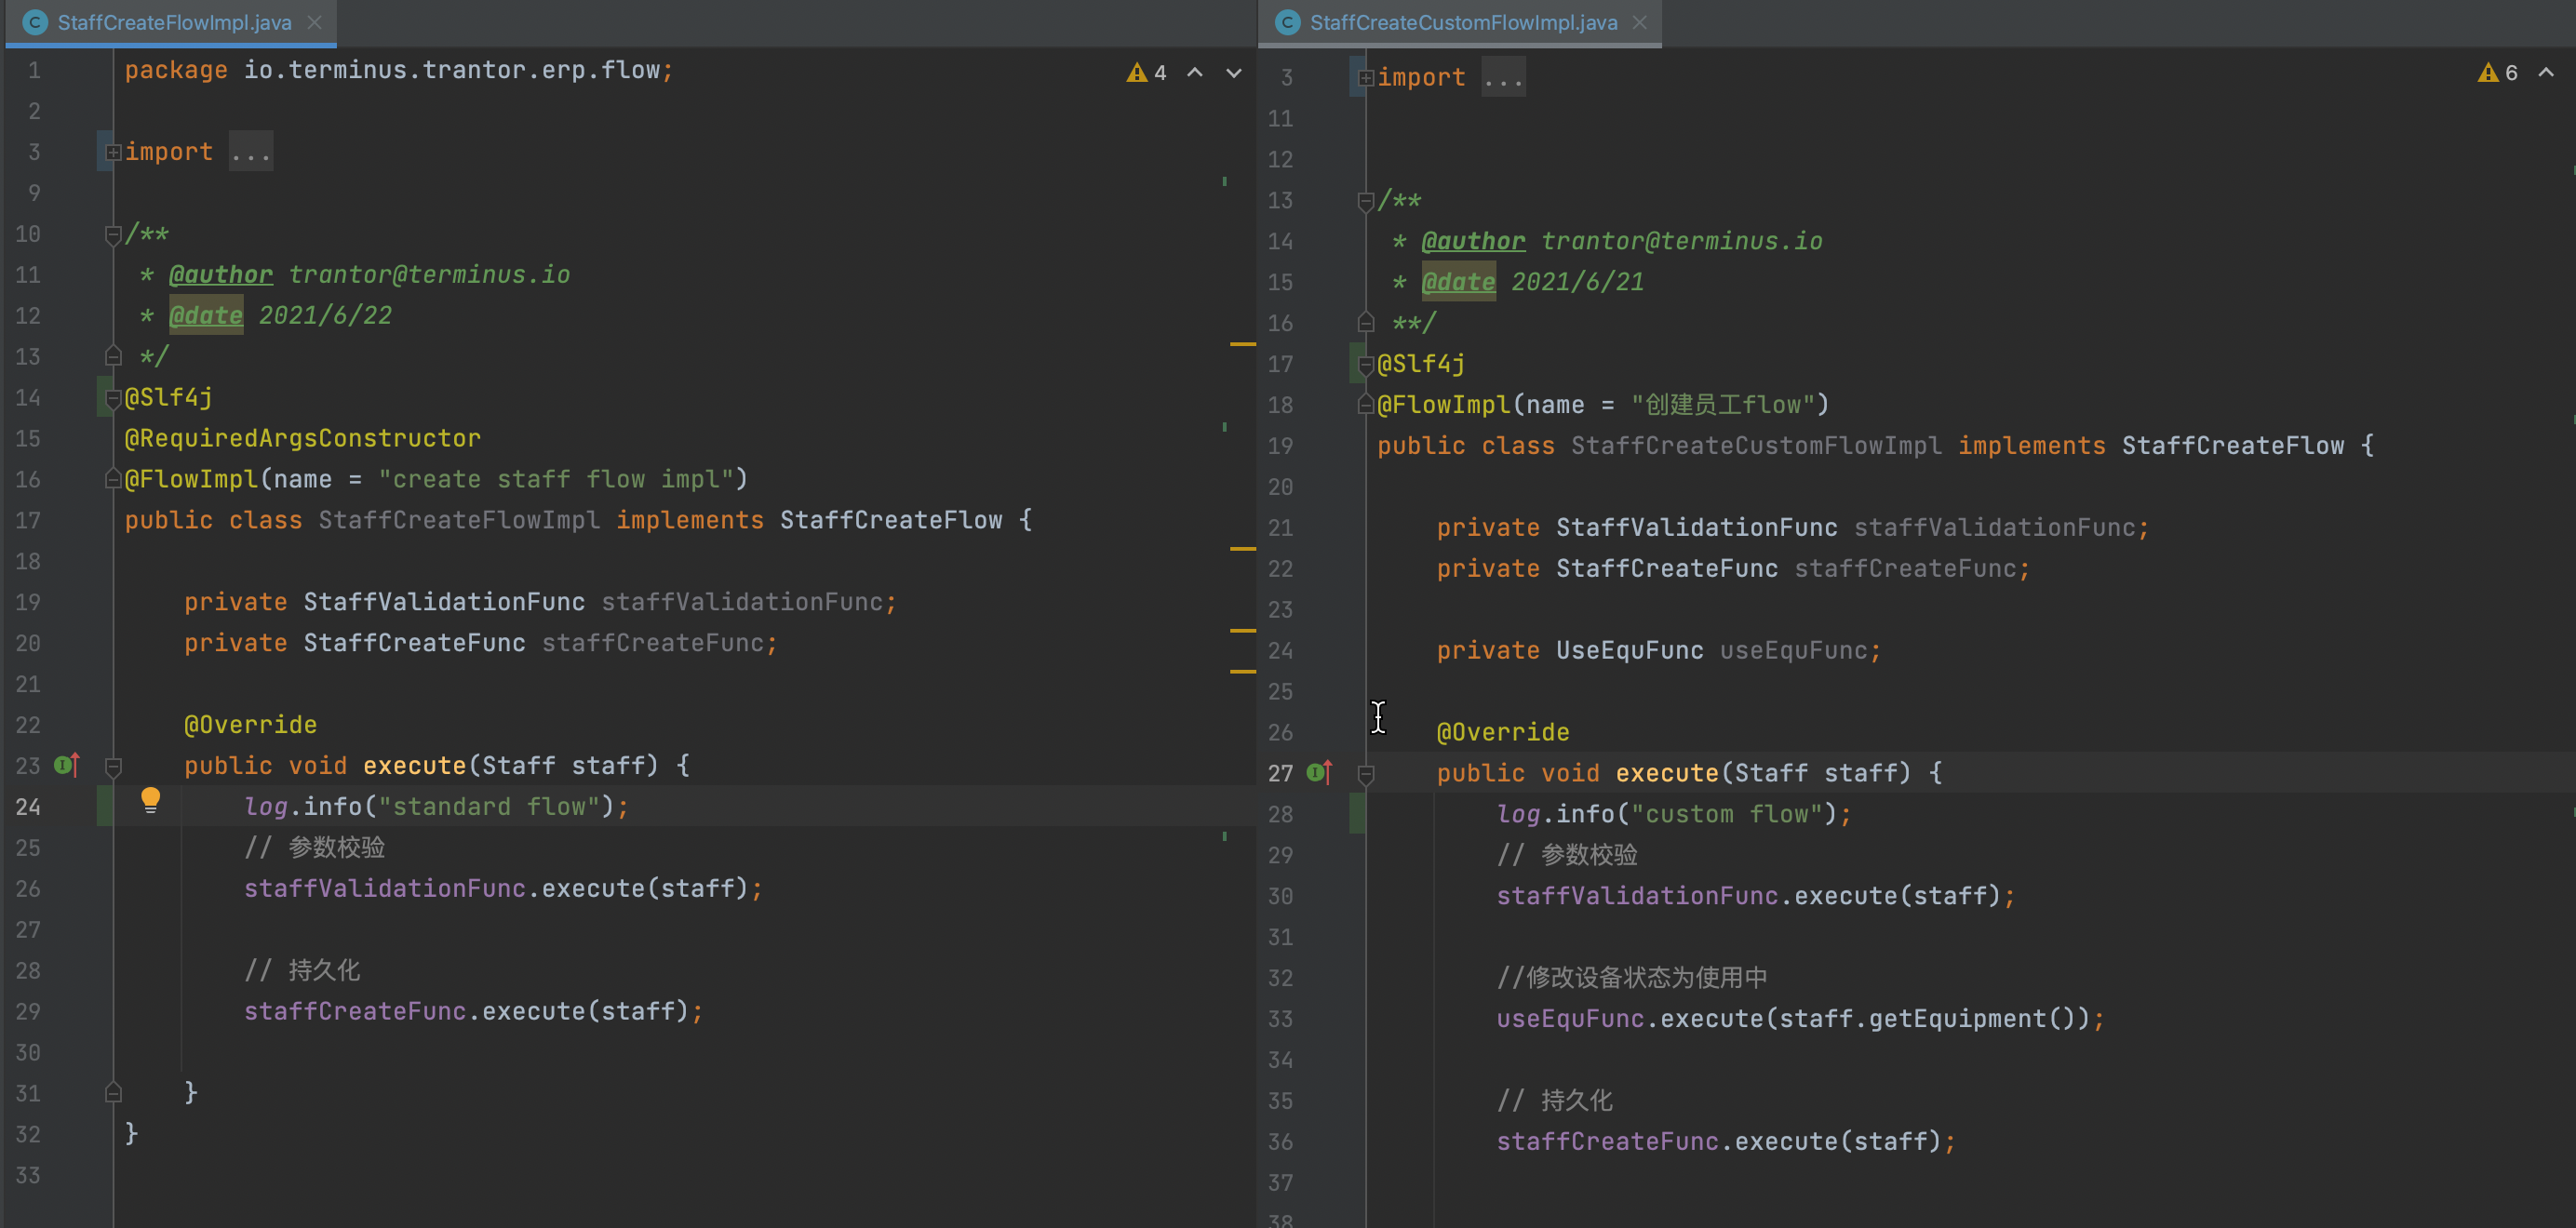Click the overriding method marker in StaffCreateCustomFlowImpl
The height and width of the screenshot is (1228, 2576).
pyautogui.click(x=1318, y=772)
